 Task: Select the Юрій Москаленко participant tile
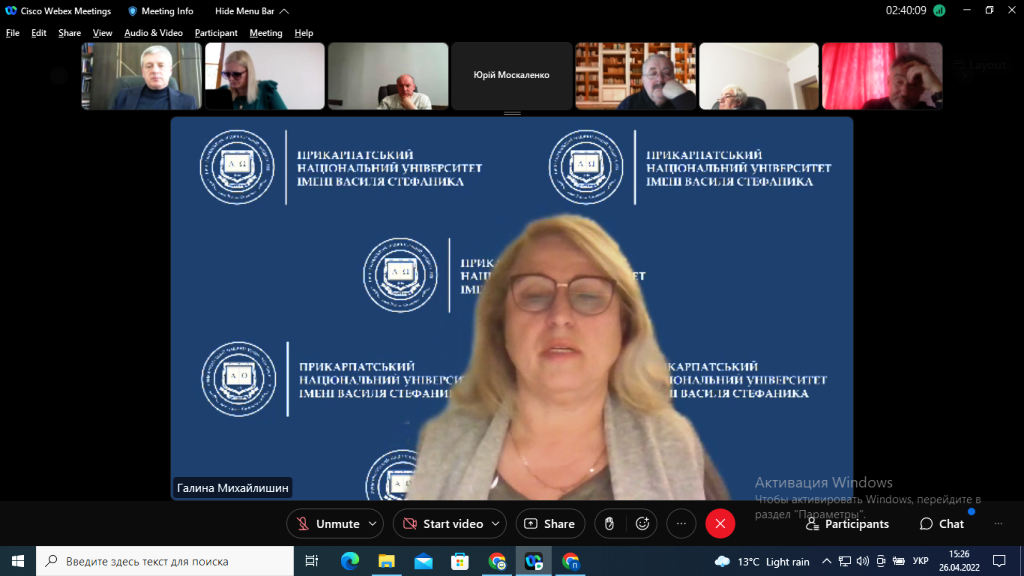pos(511,75)
